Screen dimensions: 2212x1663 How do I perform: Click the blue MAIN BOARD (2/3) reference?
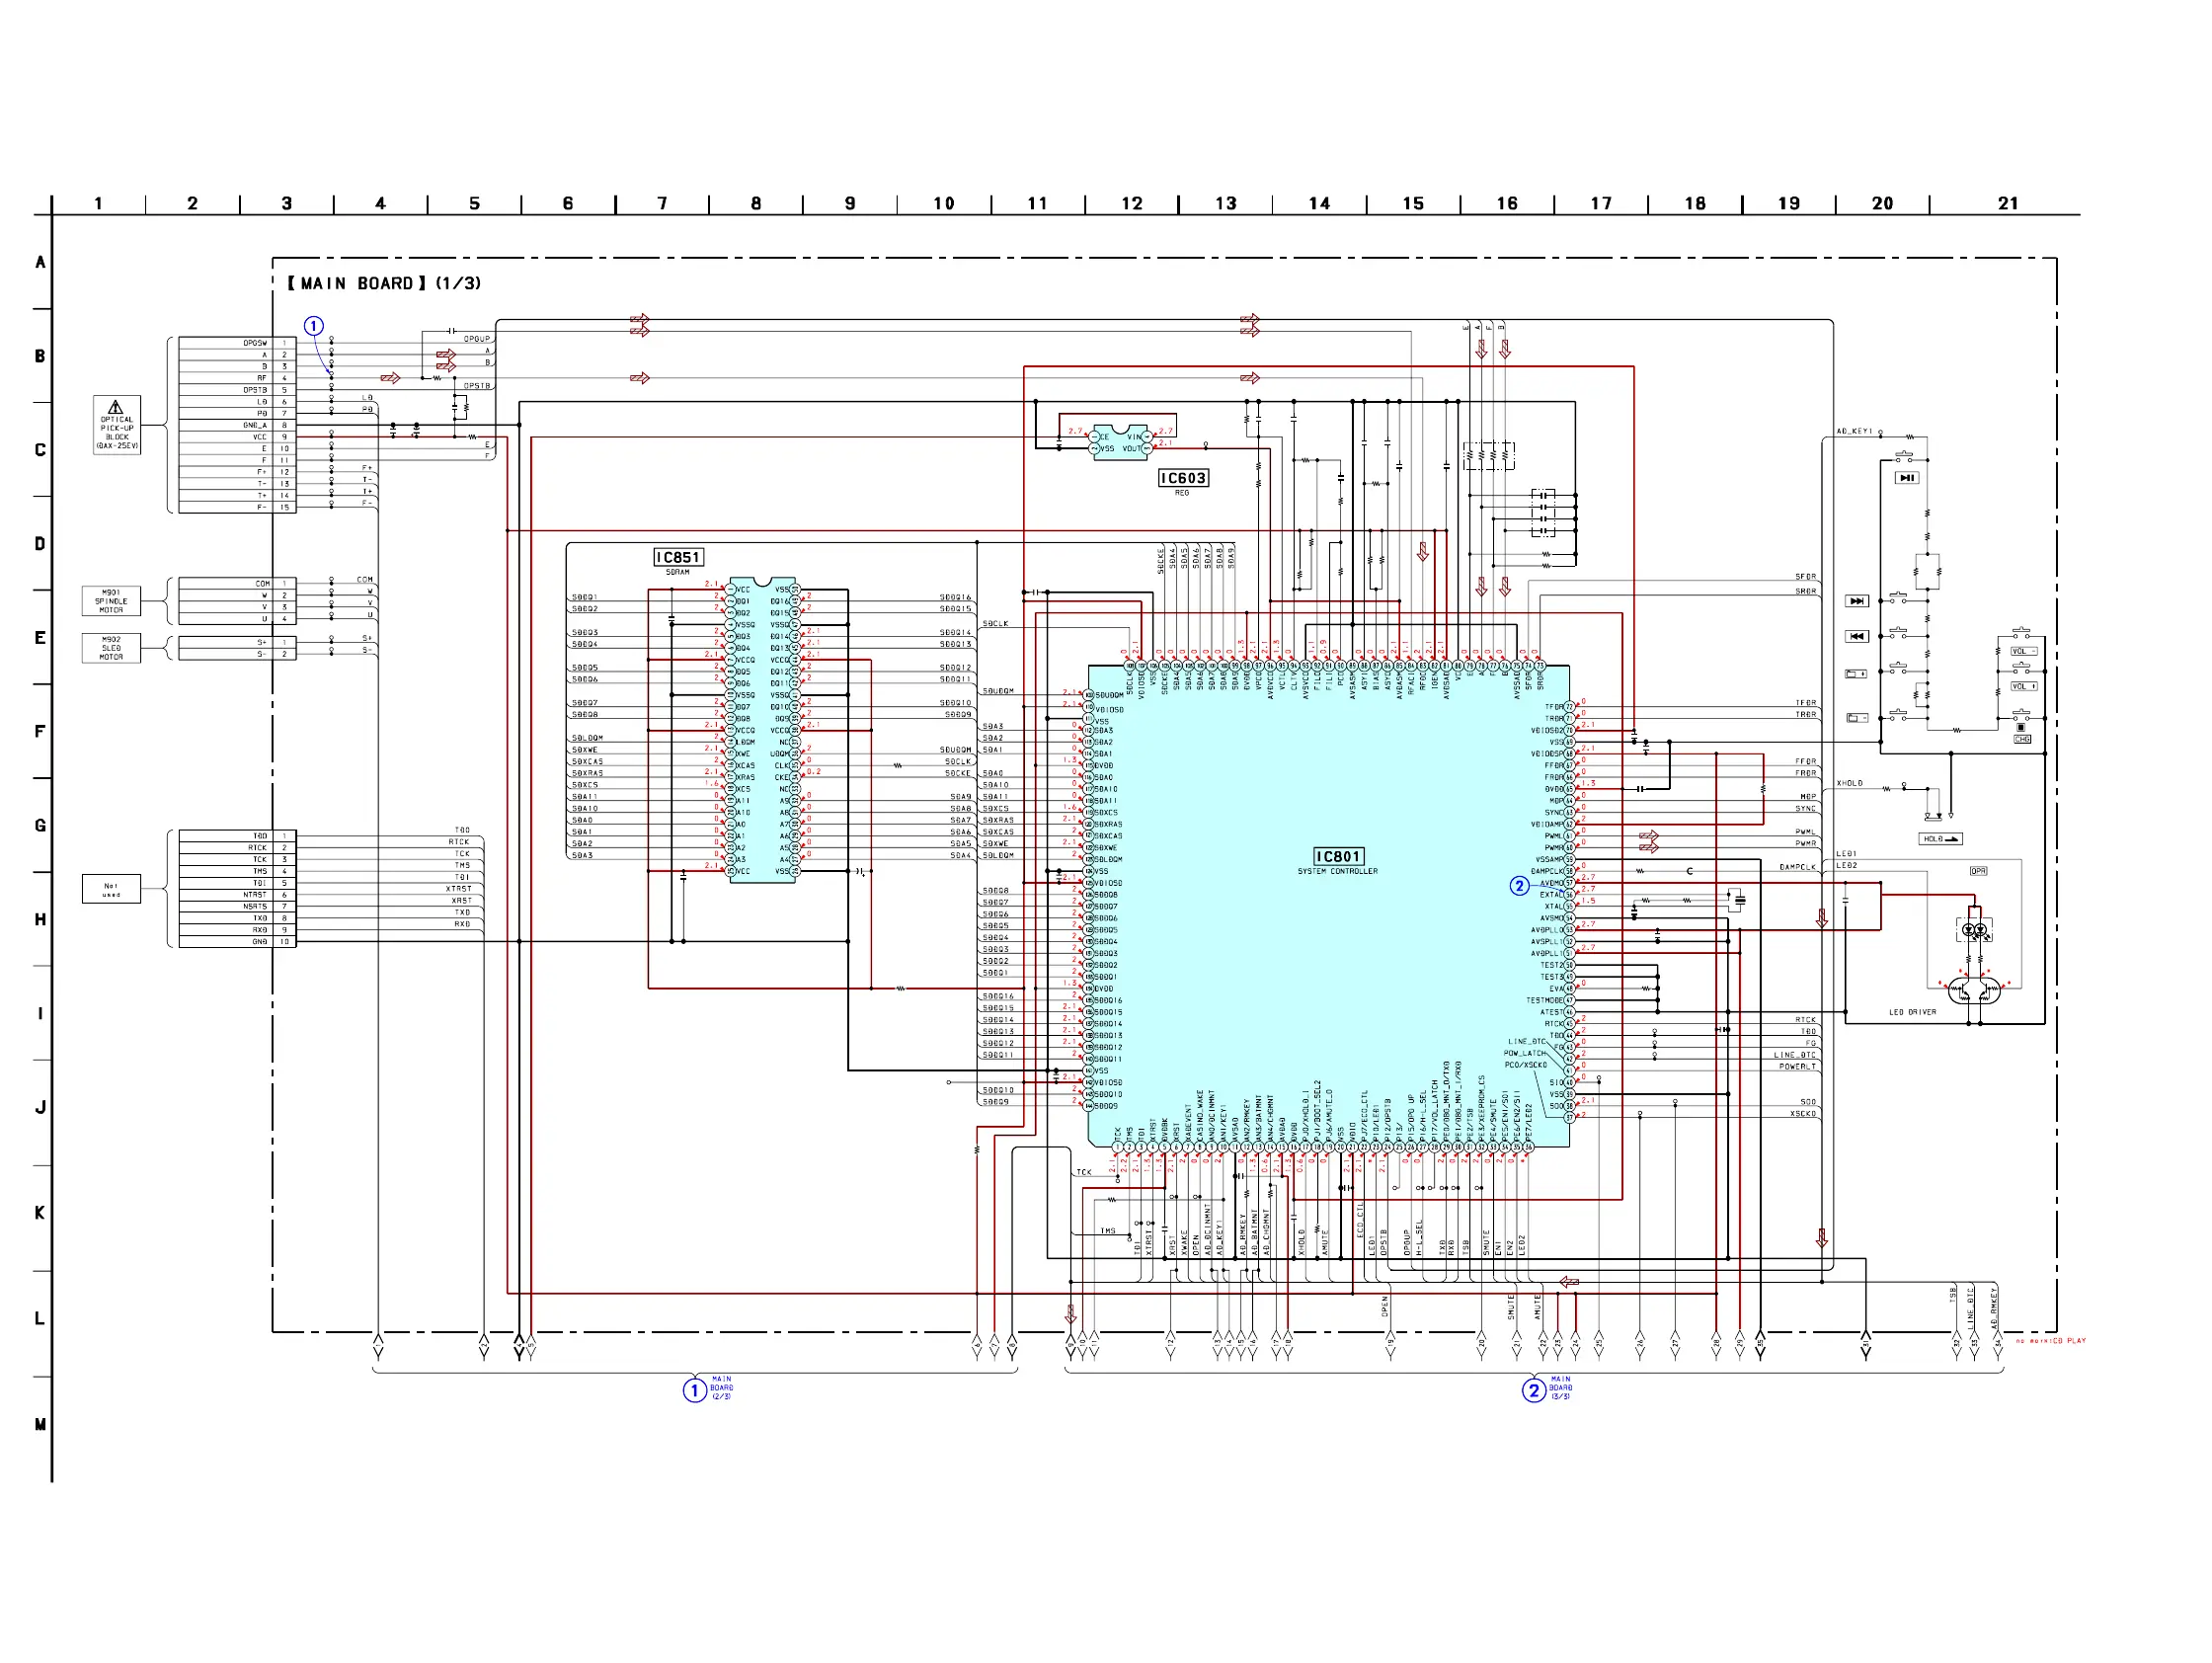tap(695, 1390)
